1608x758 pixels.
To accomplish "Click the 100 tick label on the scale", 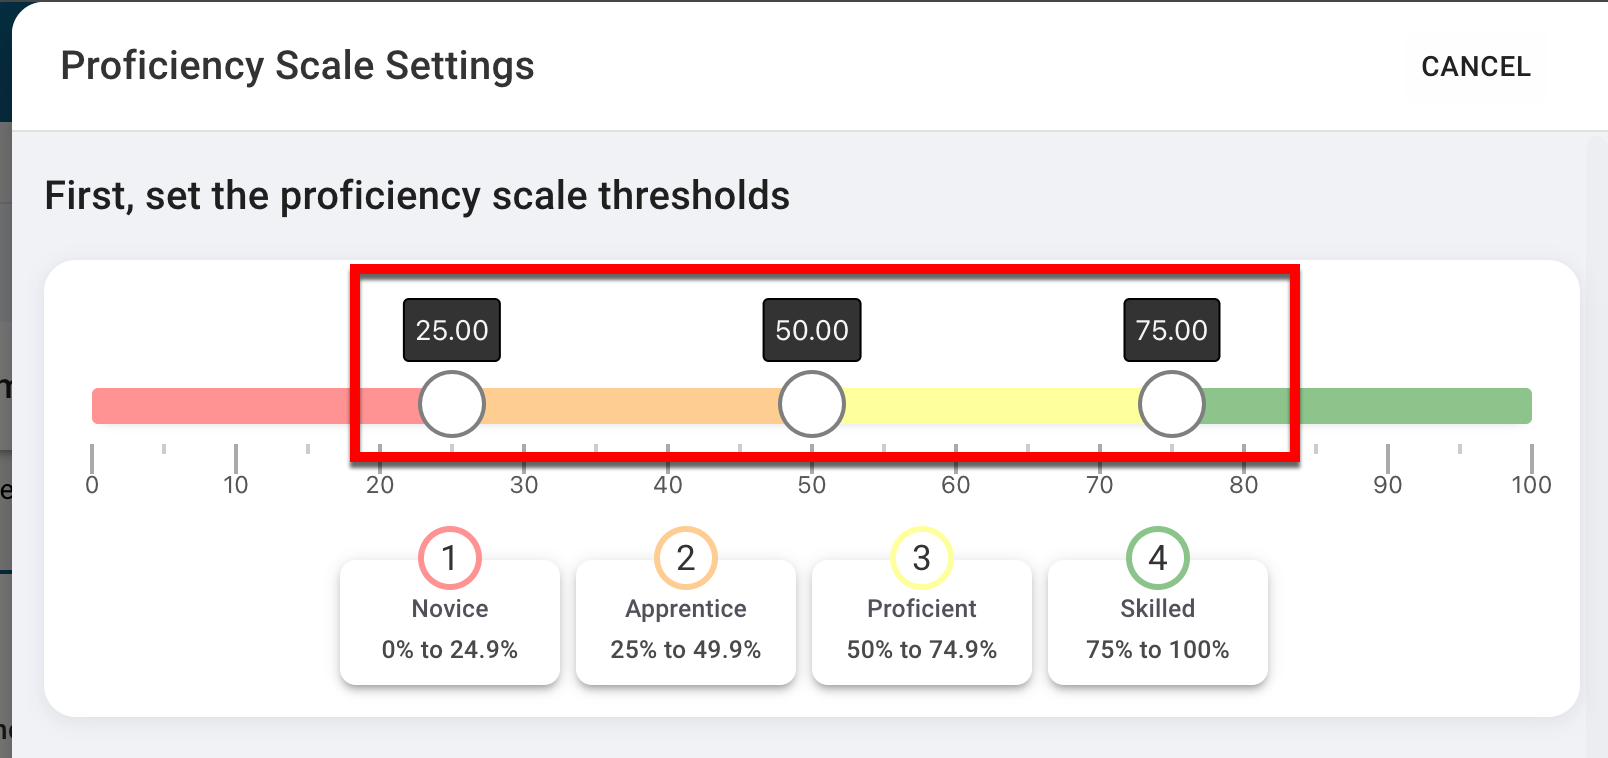I will click(x=1531, y=485).
